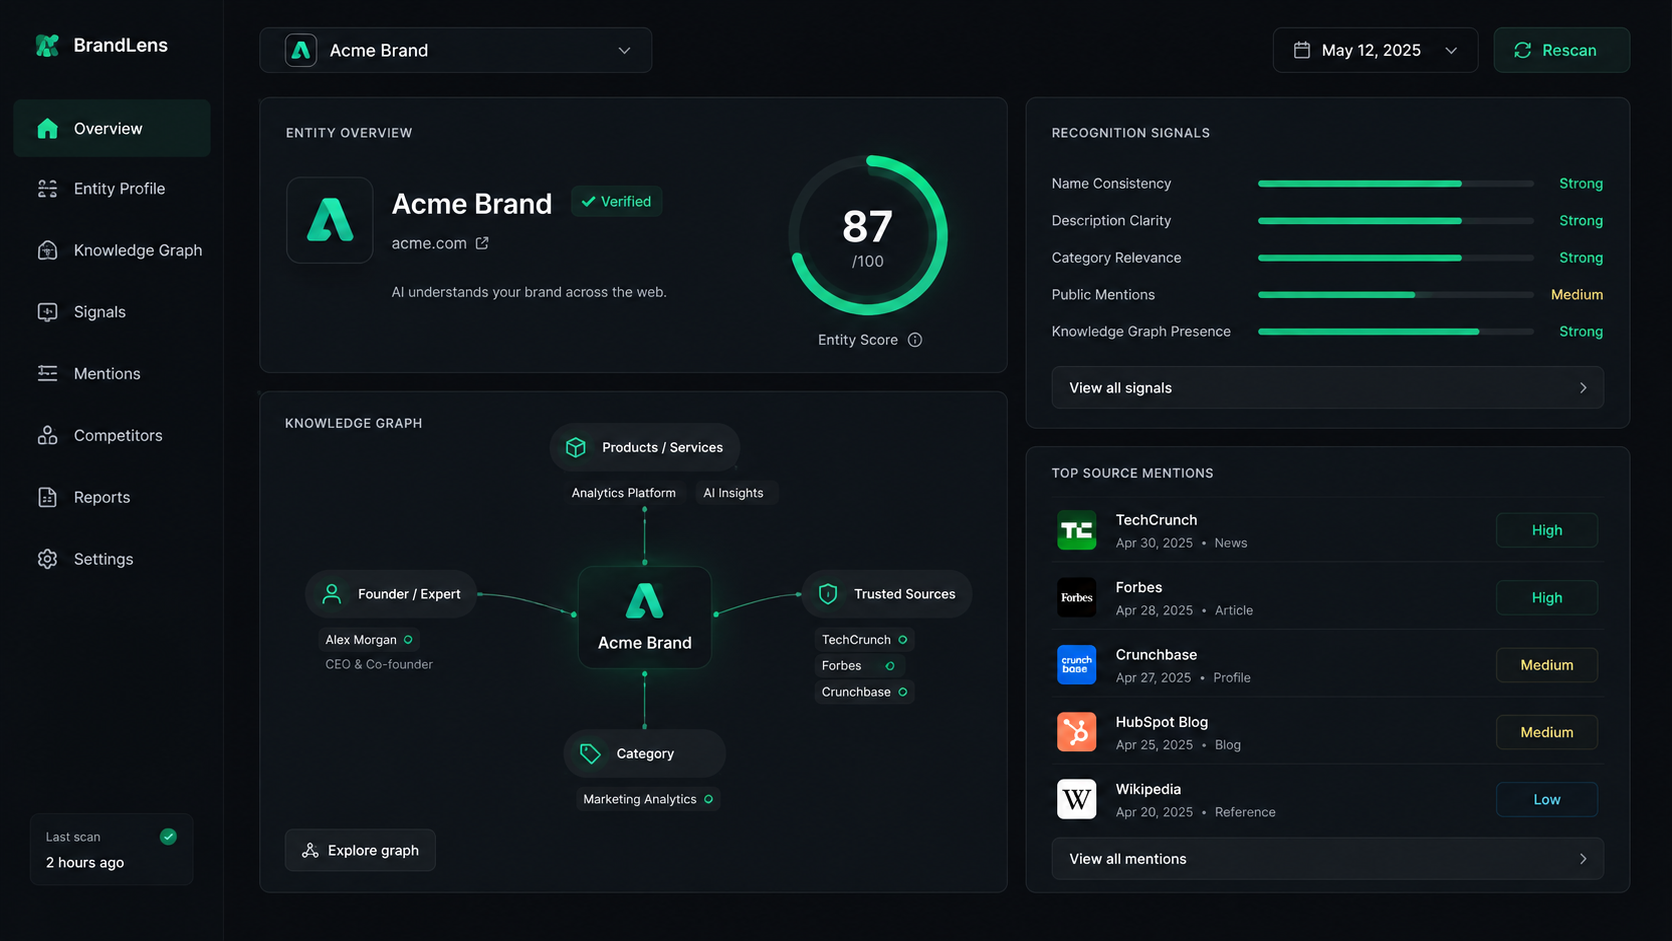Click the Entity Score ring gauge
Viewport: 1672px width, 941px height.
coord(867,236)
